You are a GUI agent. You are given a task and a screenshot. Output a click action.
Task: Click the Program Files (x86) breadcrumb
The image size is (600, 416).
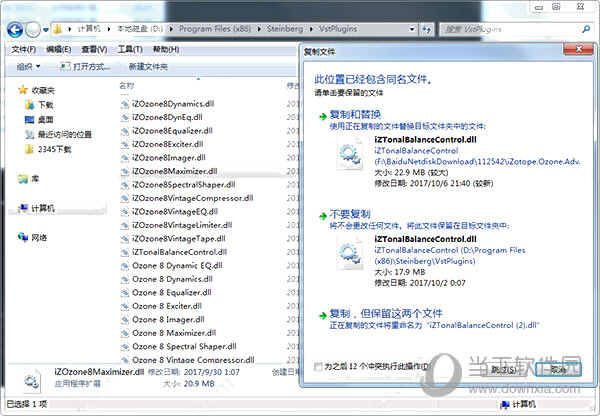coord(215,29)
